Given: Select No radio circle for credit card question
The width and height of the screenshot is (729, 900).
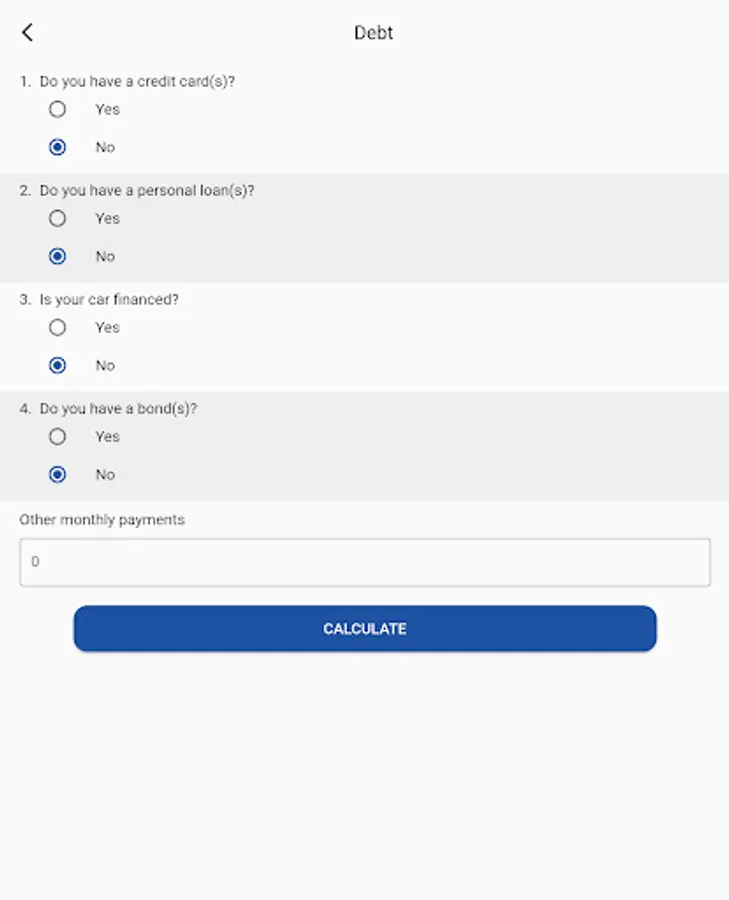Looking at the screenshot, I should click(x=58, y=147).
